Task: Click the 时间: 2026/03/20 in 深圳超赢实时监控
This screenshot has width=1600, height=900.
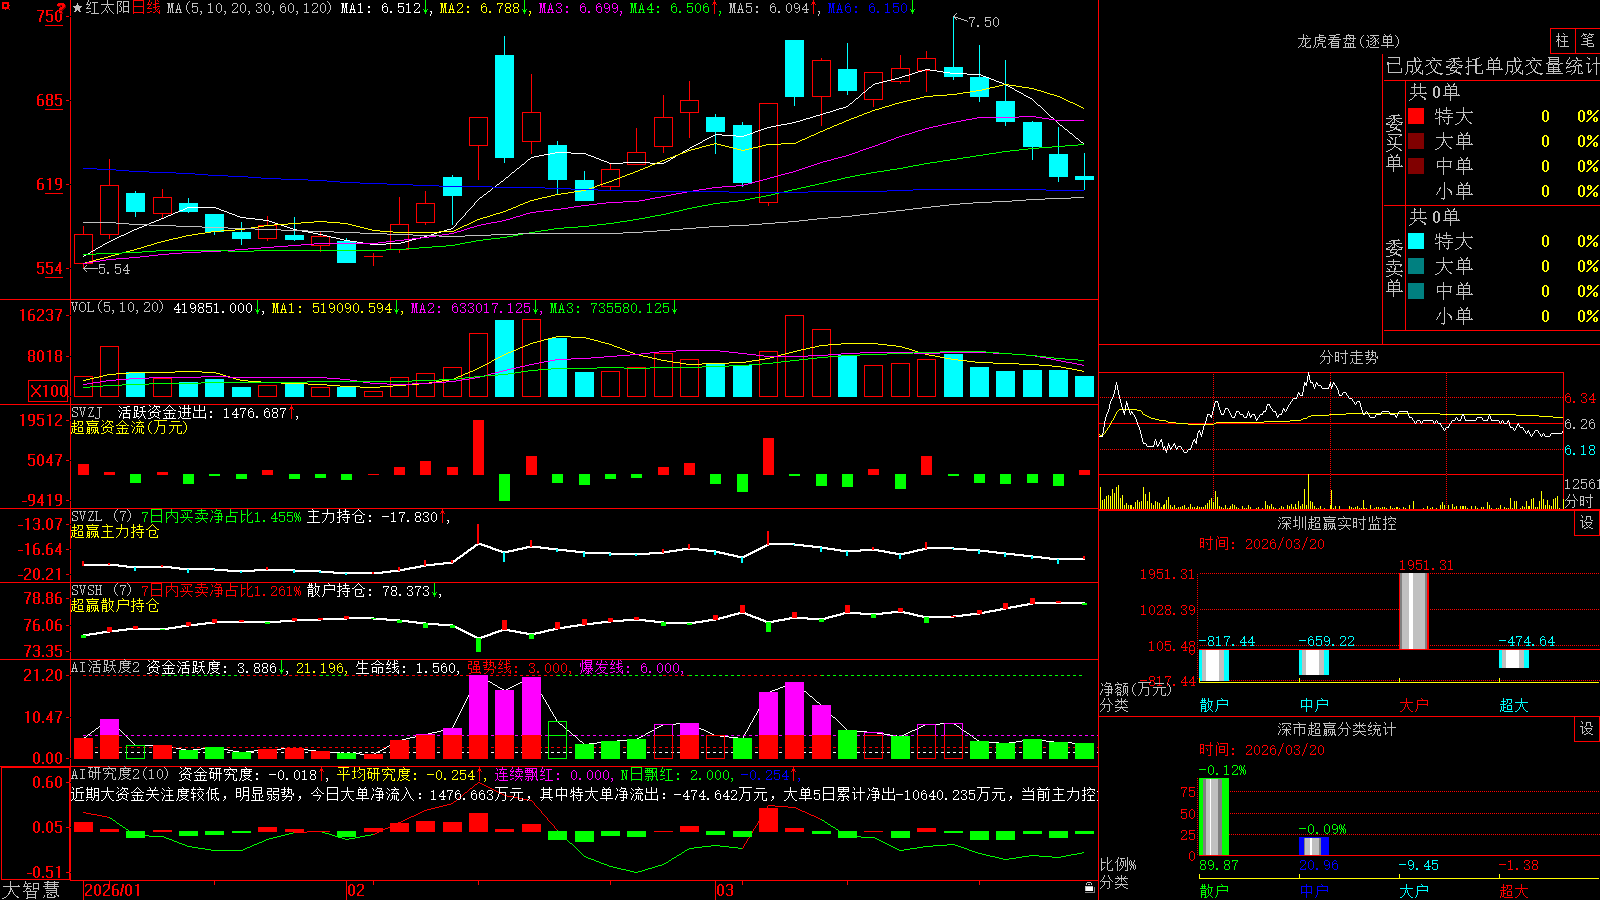Action: (1262, 544)
